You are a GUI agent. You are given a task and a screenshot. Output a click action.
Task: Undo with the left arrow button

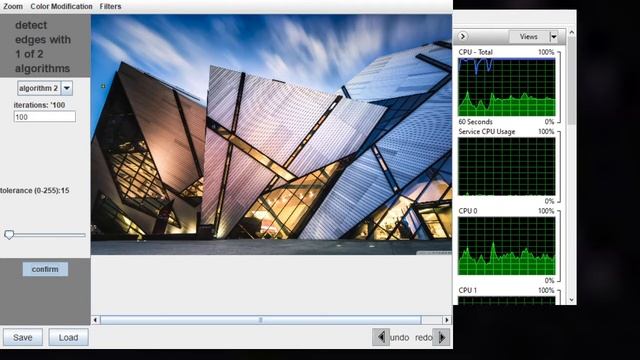380,337
